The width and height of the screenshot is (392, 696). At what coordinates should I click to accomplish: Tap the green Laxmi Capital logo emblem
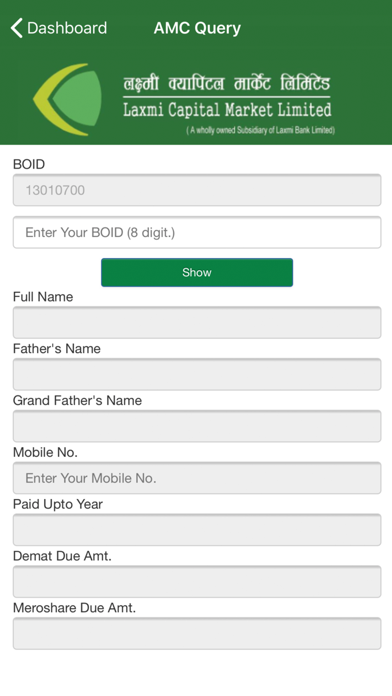click(67, 99)
